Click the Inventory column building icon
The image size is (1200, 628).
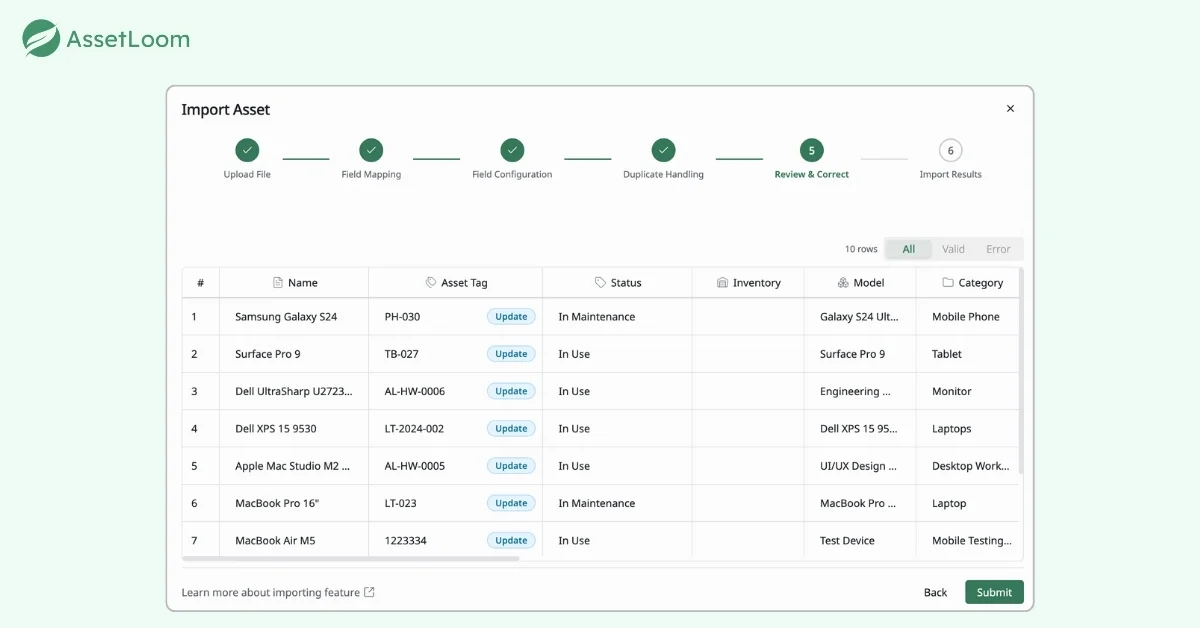[x=722, y=283]
